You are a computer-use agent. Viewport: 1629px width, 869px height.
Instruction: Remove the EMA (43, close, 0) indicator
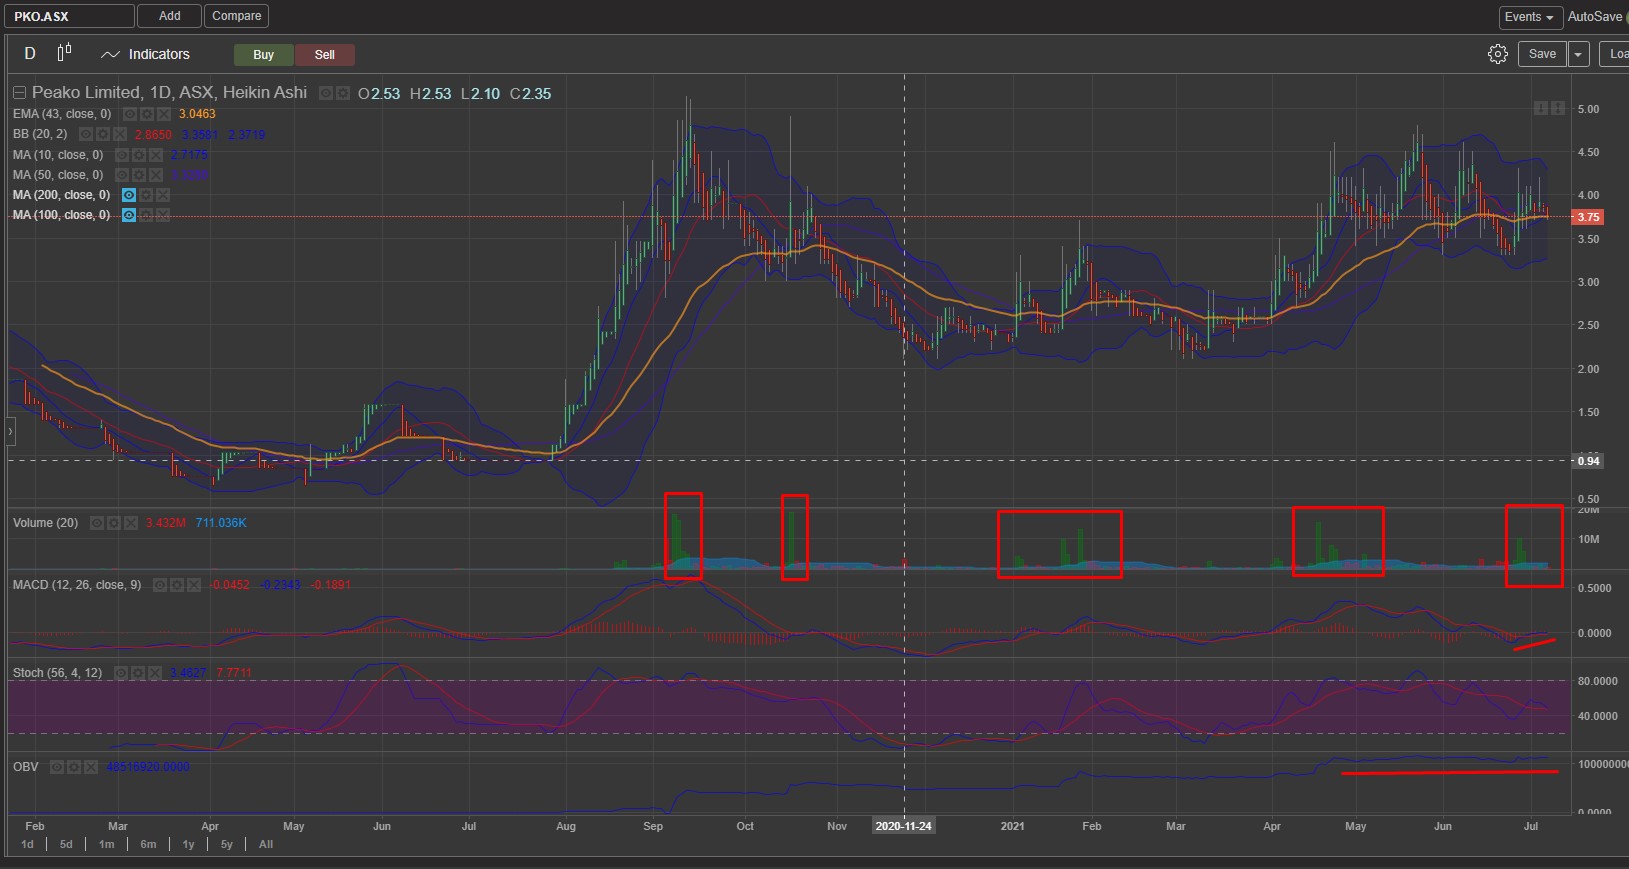pyautogui.click(x=164, y=114)
